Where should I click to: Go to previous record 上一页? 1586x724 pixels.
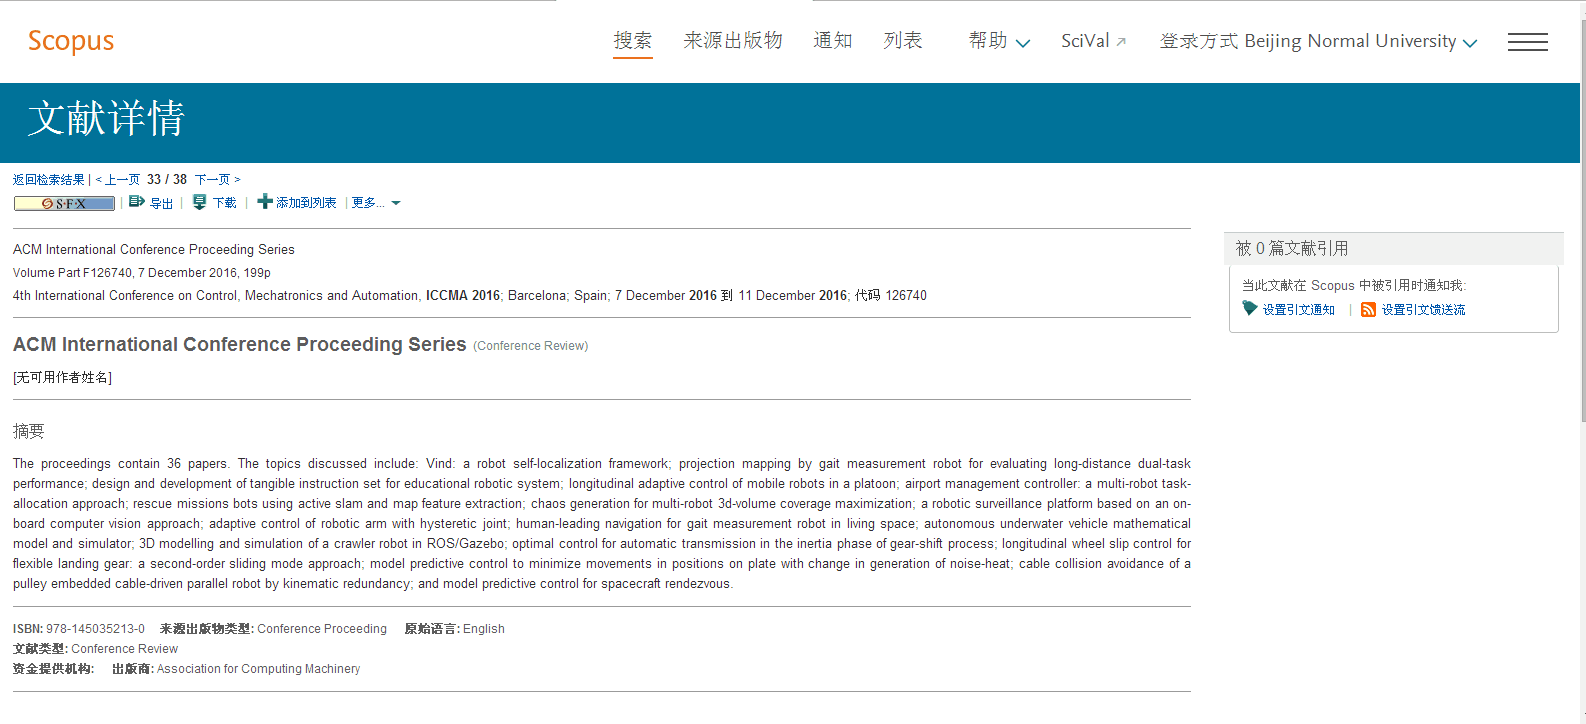[x=118, y=180]
